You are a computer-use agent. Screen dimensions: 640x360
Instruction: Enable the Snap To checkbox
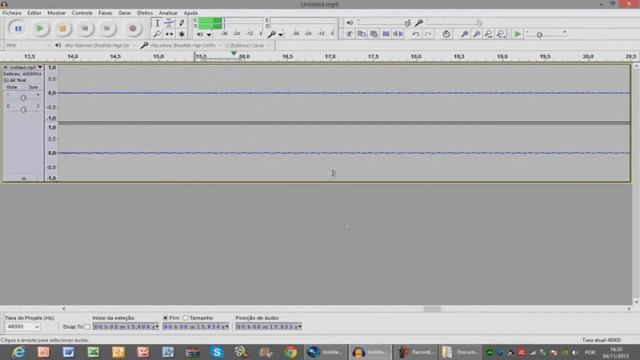87,327
